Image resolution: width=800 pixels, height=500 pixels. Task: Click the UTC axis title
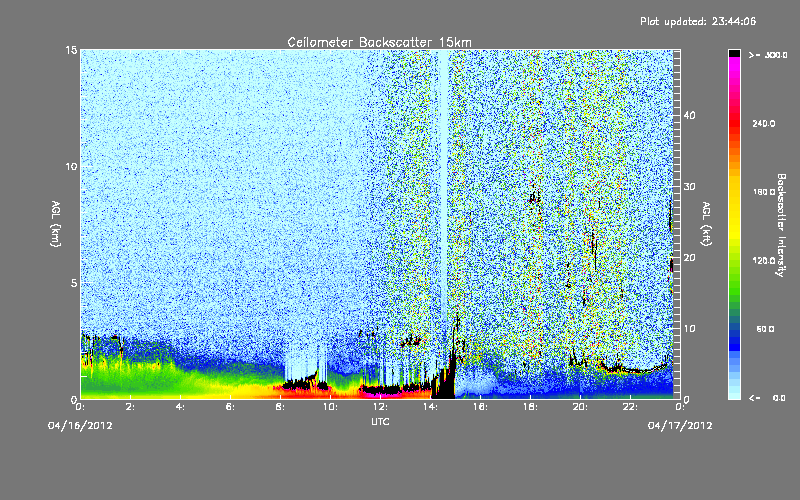click(x=380, y=421)
